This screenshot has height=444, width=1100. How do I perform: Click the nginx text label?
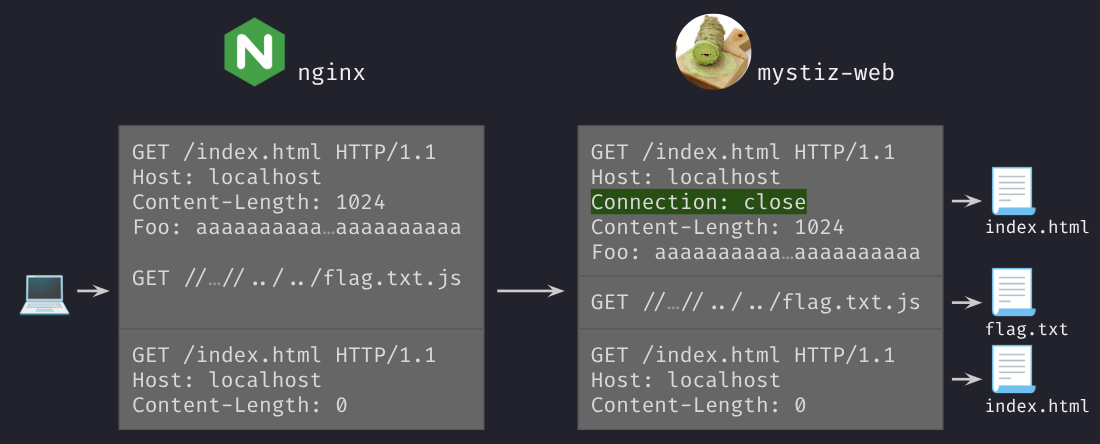(x=332, y=74)
